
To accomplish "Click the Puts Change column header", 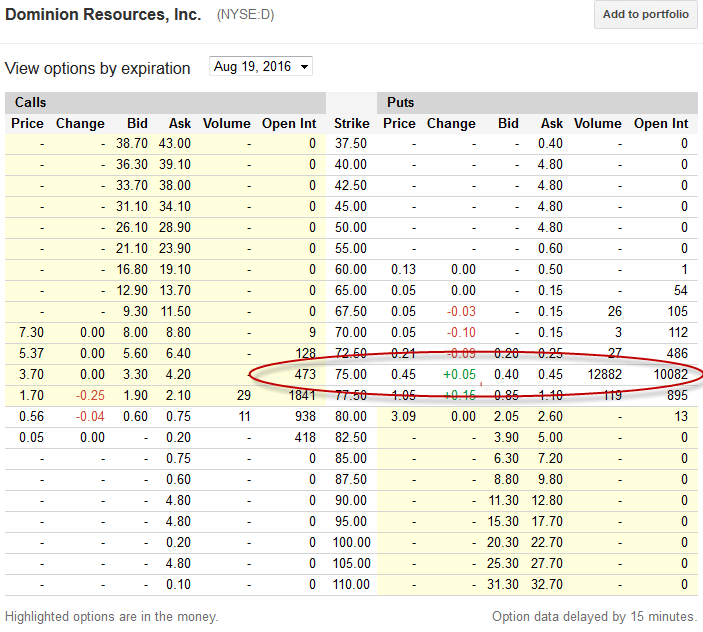I will click(x=451, y=123).
